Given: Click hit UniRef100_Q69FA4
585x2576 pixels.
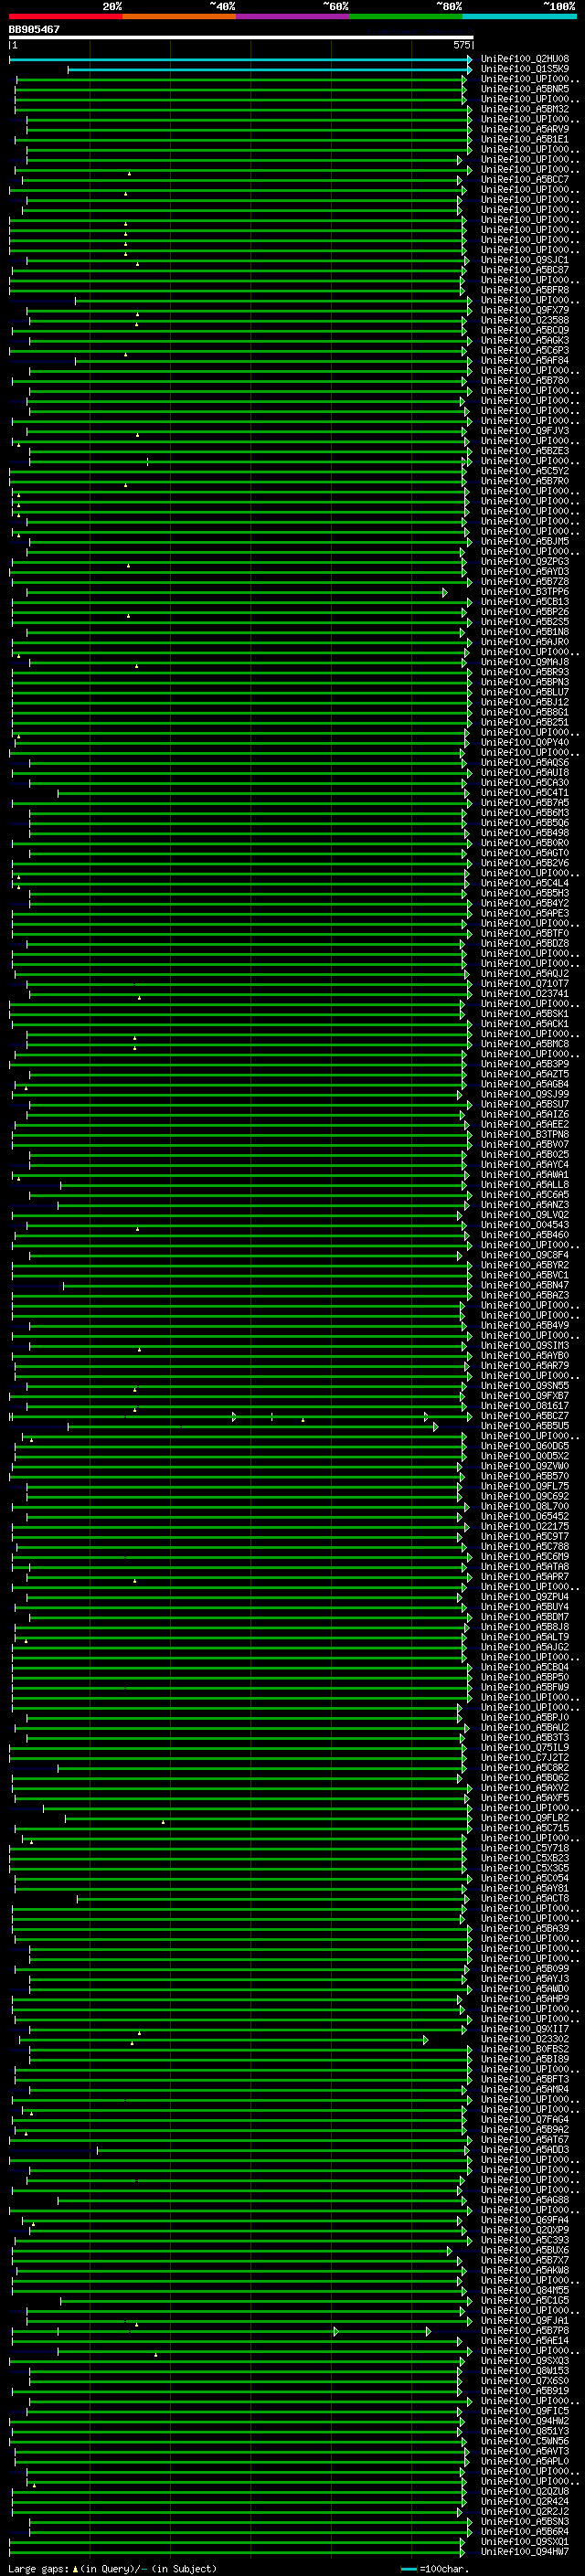Looking at the screenshot, I should click(525, 2220).
